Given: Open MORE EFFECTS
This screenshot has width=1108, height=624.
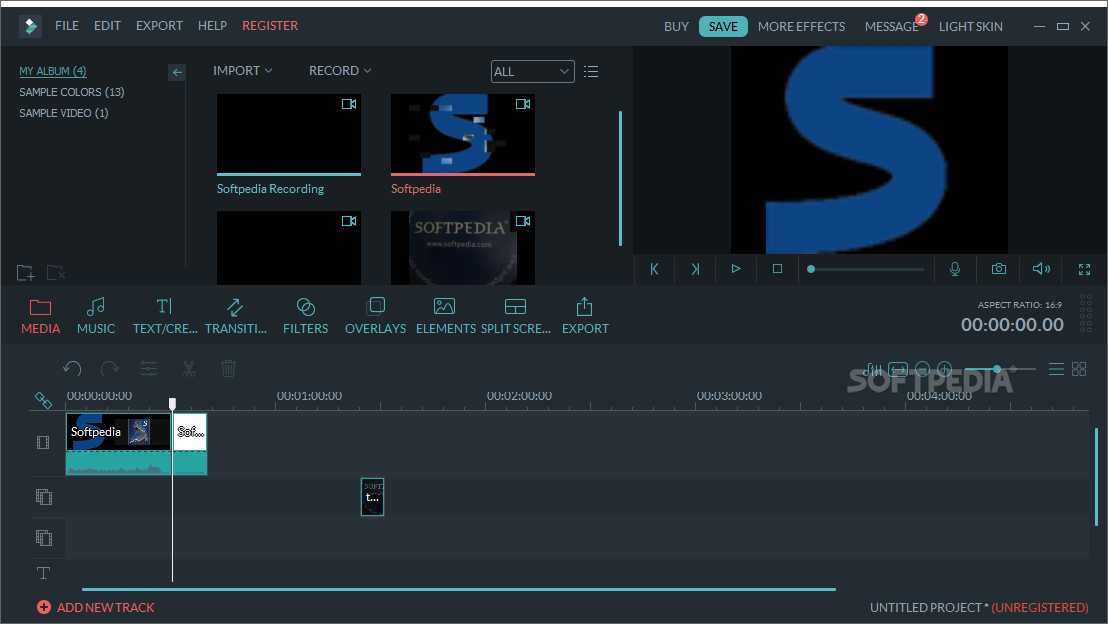Looking at the screenshot, I should [x=801, y=27].
